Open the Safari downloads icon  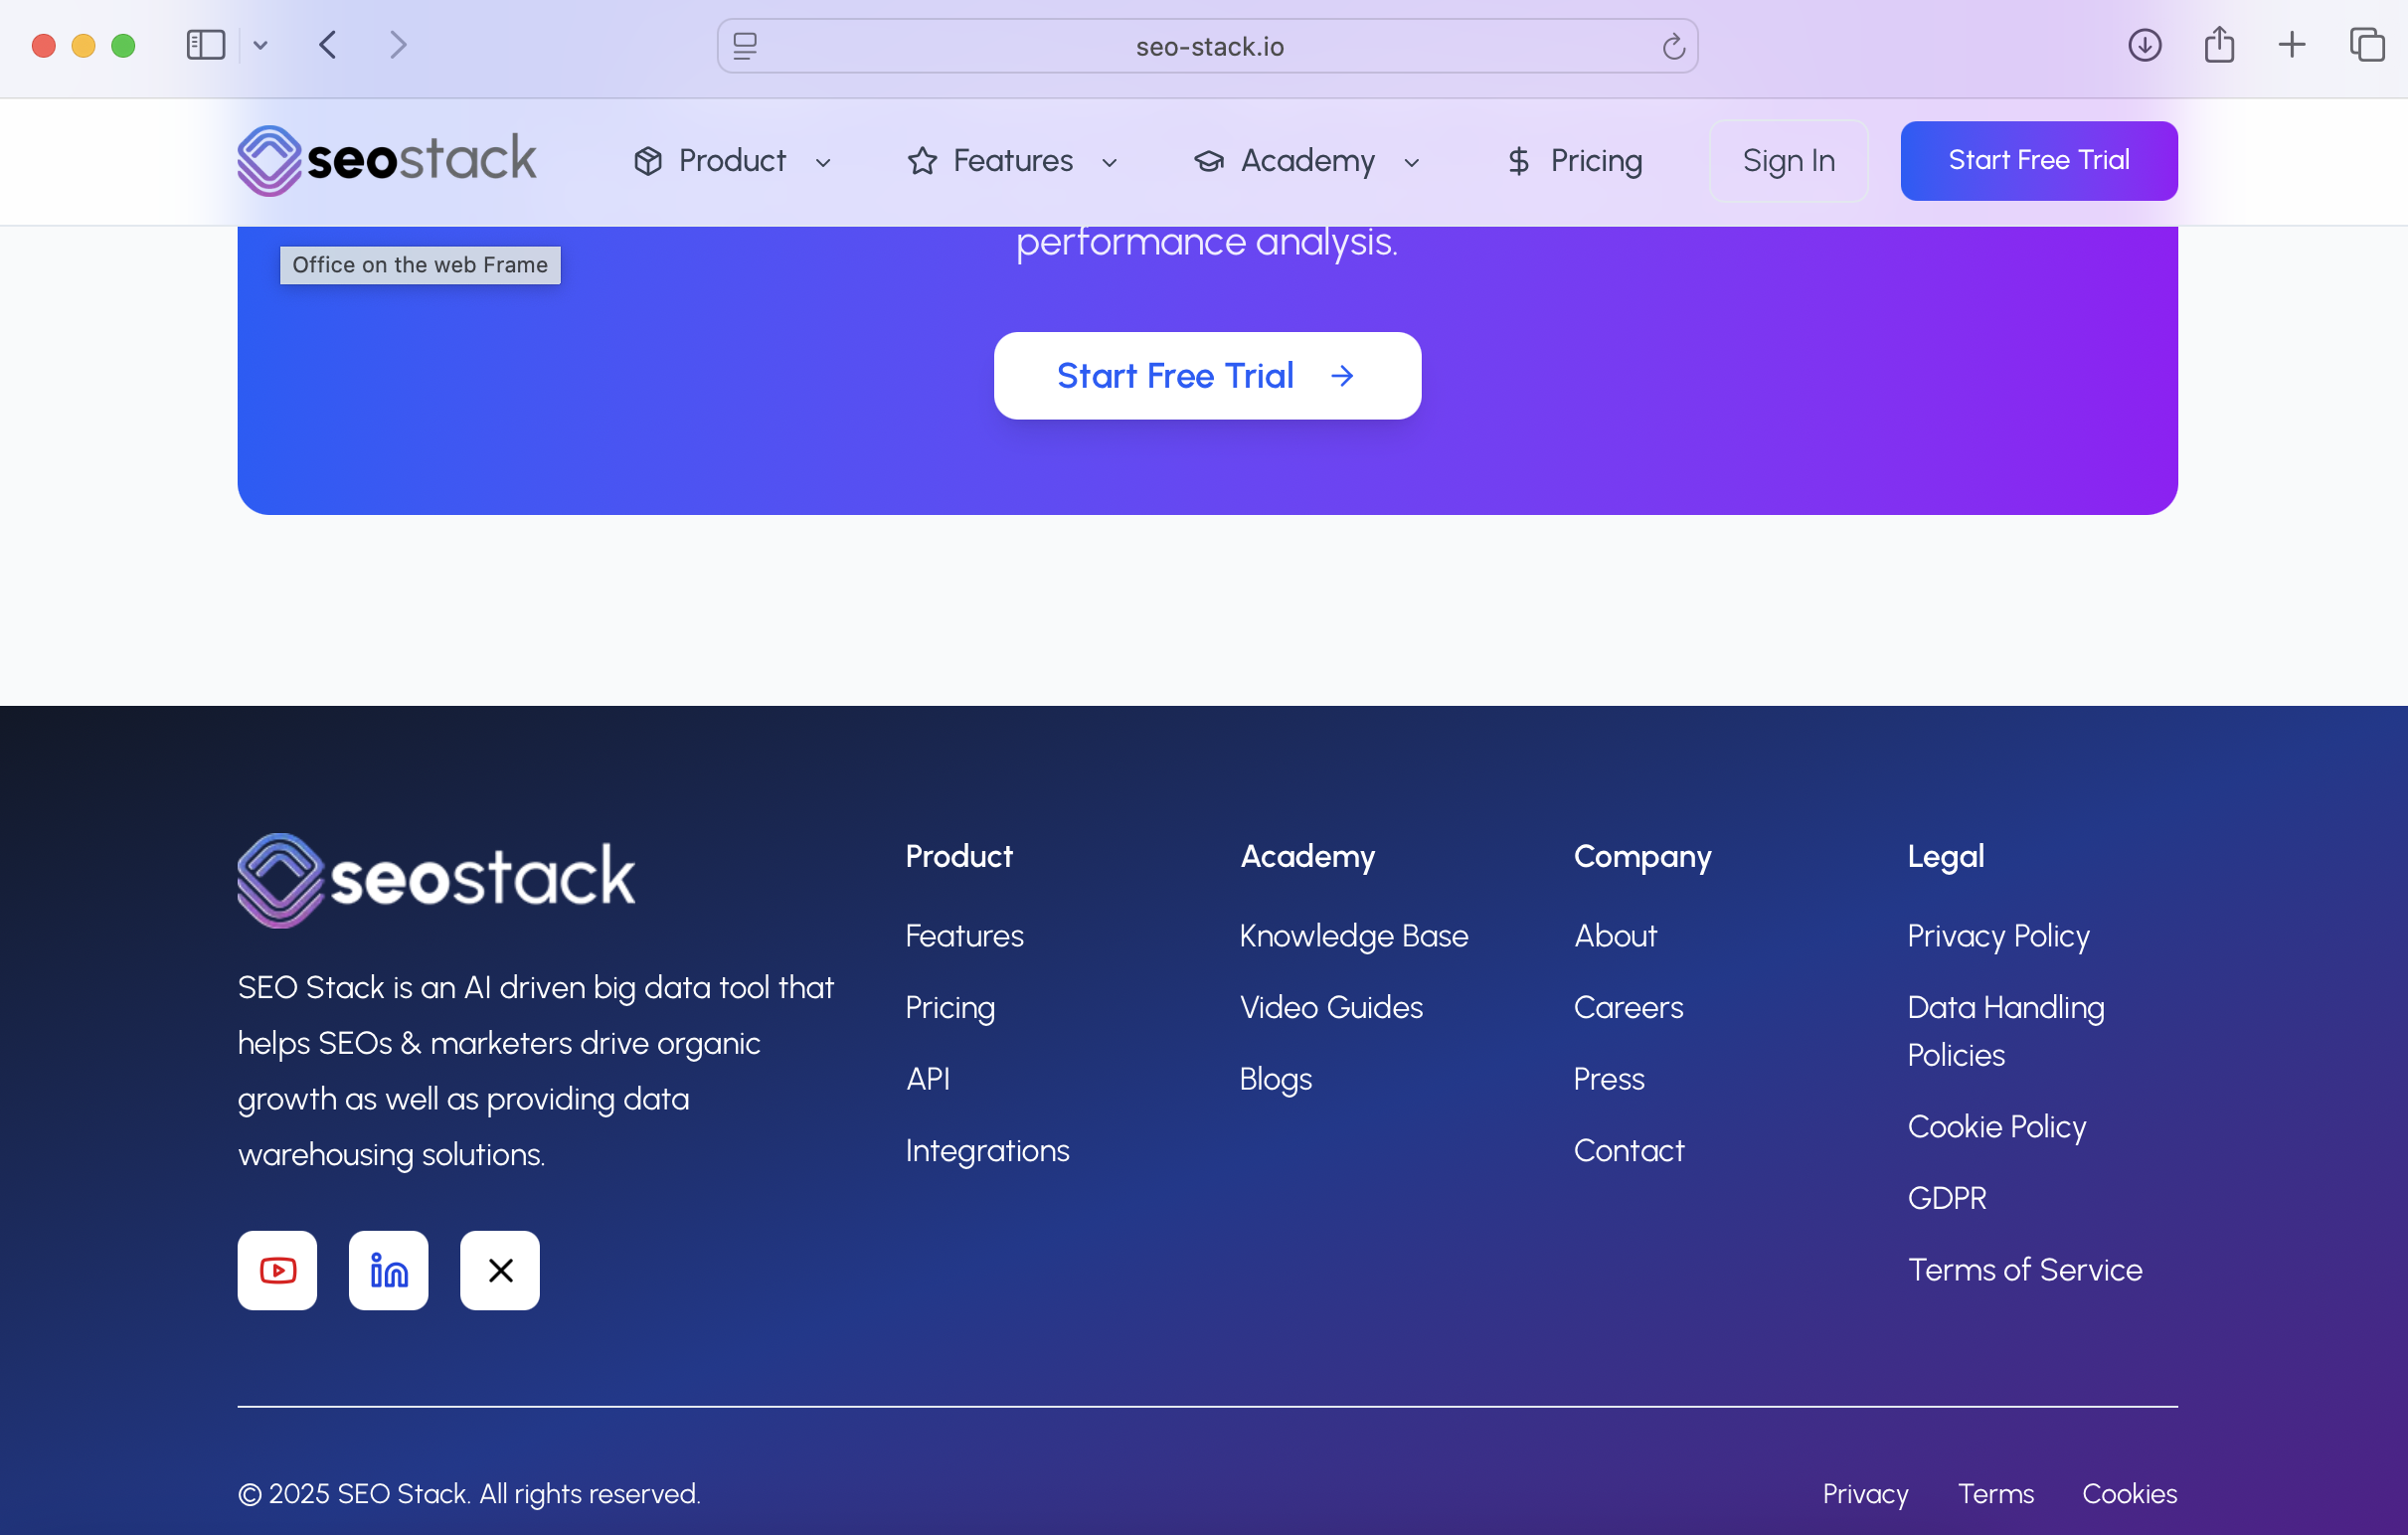2144,45
